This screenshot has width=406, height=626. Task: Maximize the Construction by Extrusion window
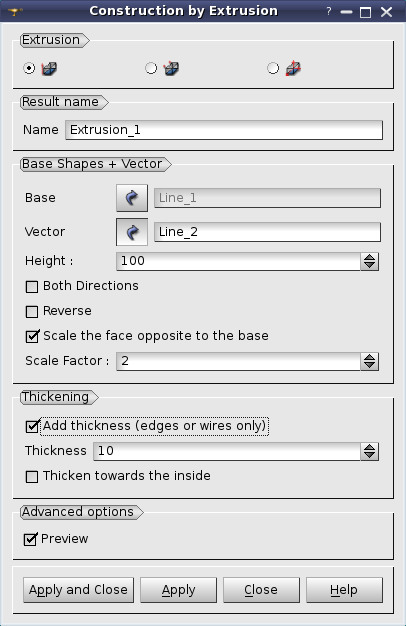coord(365,12)
